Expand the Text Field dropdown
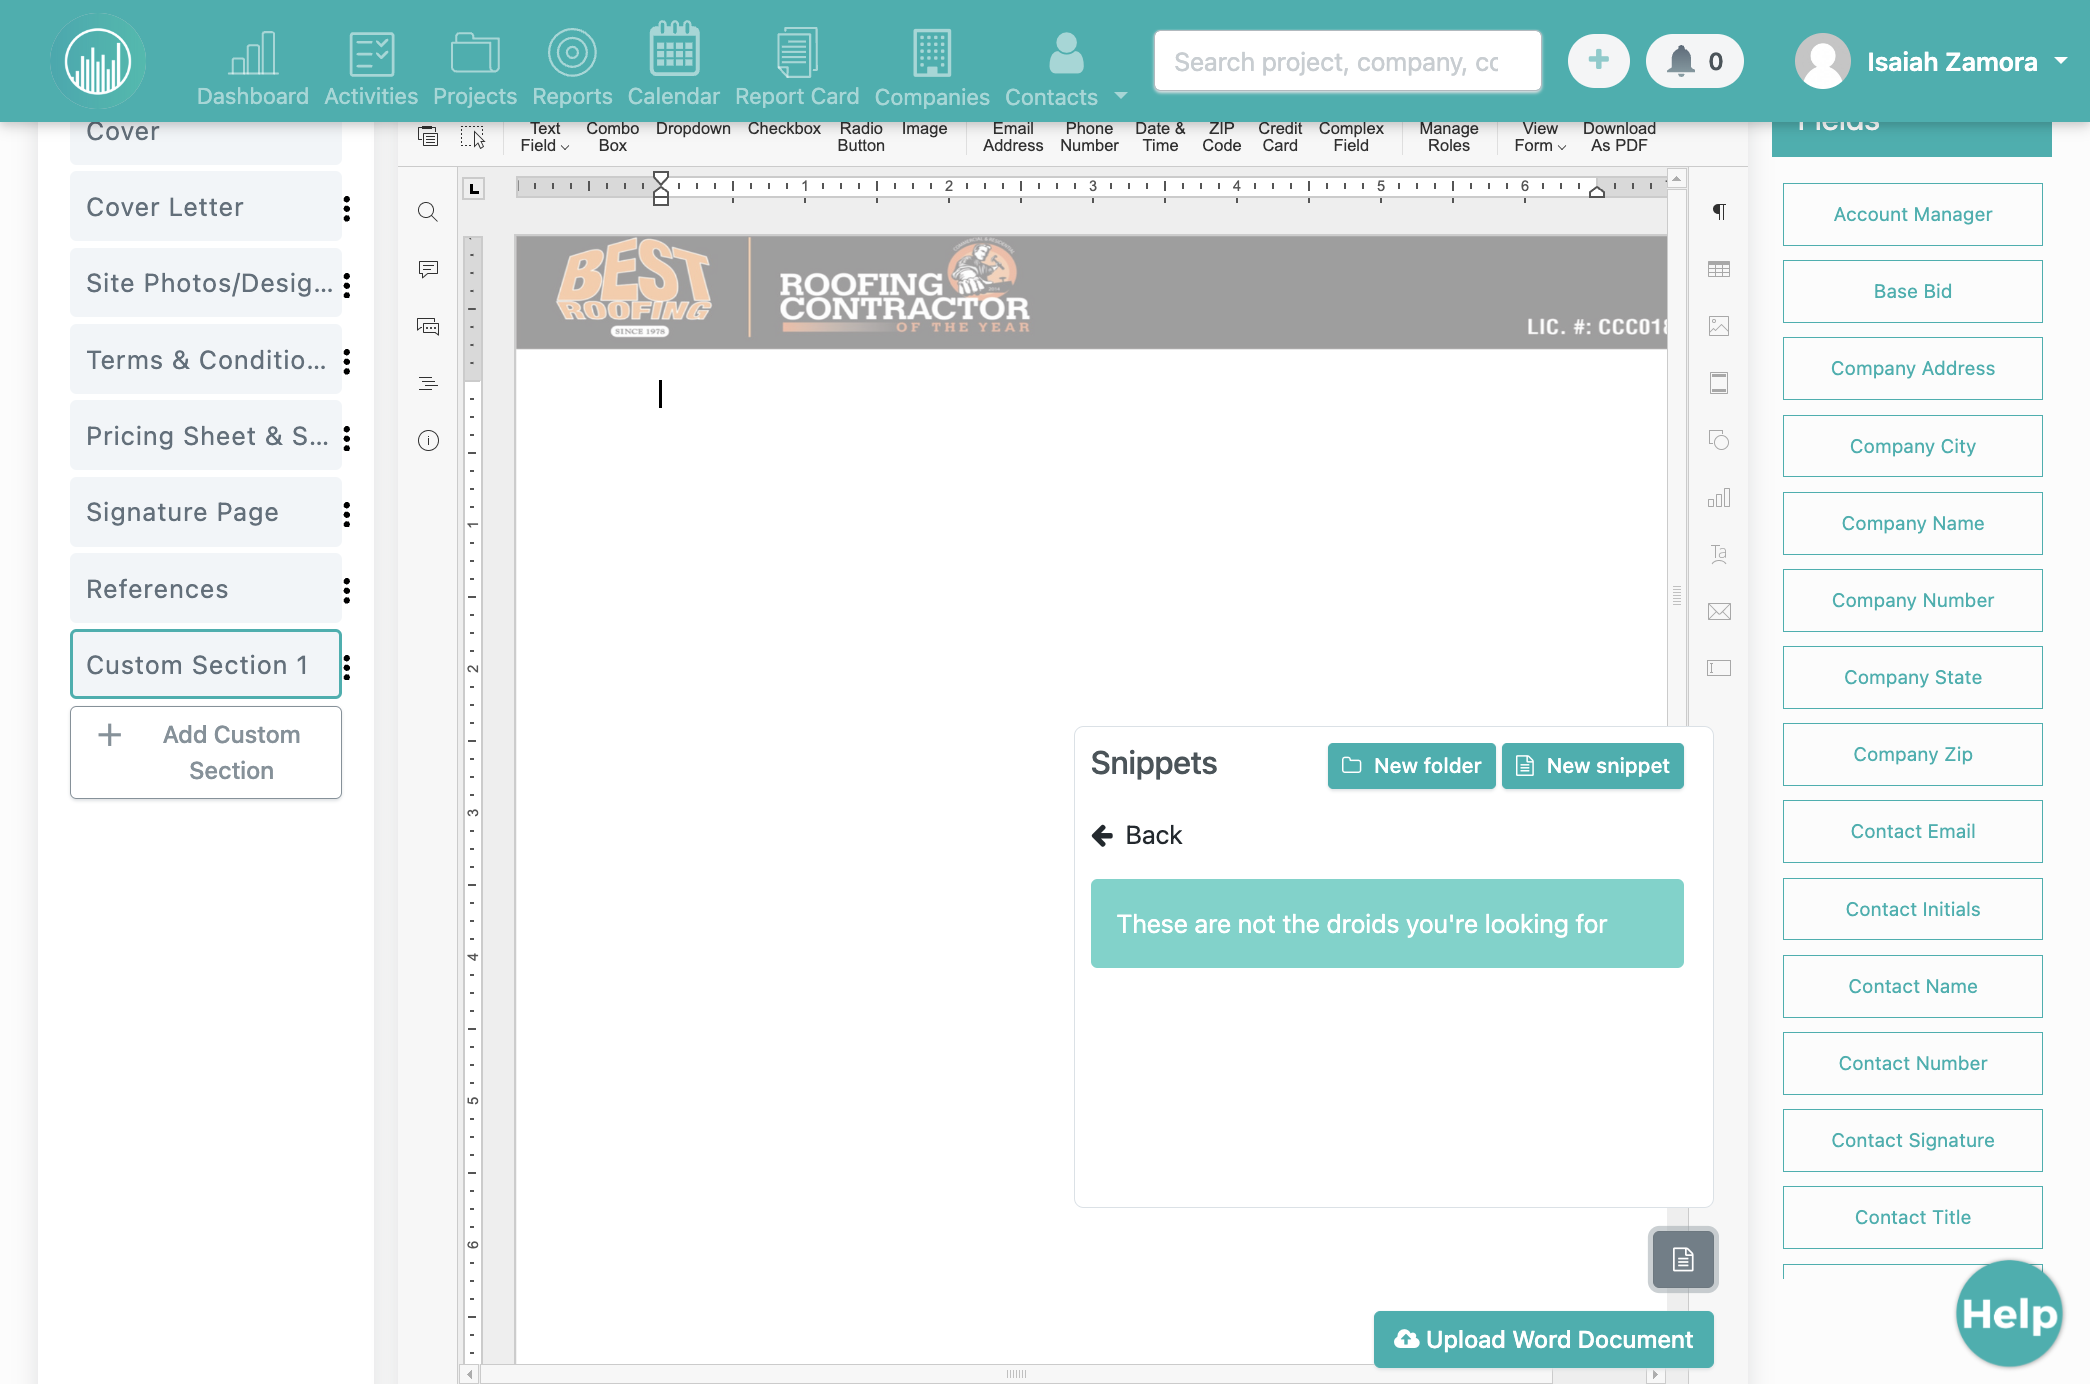The image size is (2090, 1384). [545, 137]
